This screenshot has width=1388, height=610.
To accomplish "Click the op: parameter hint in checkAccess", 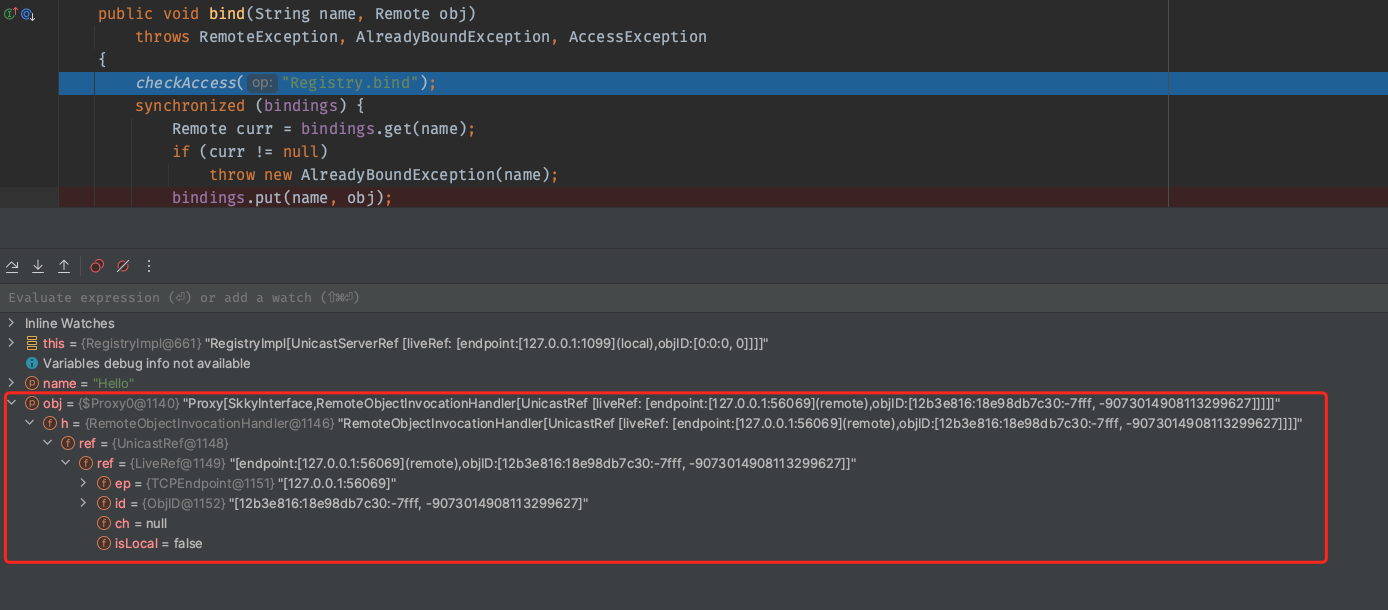I will coord(261,83).
